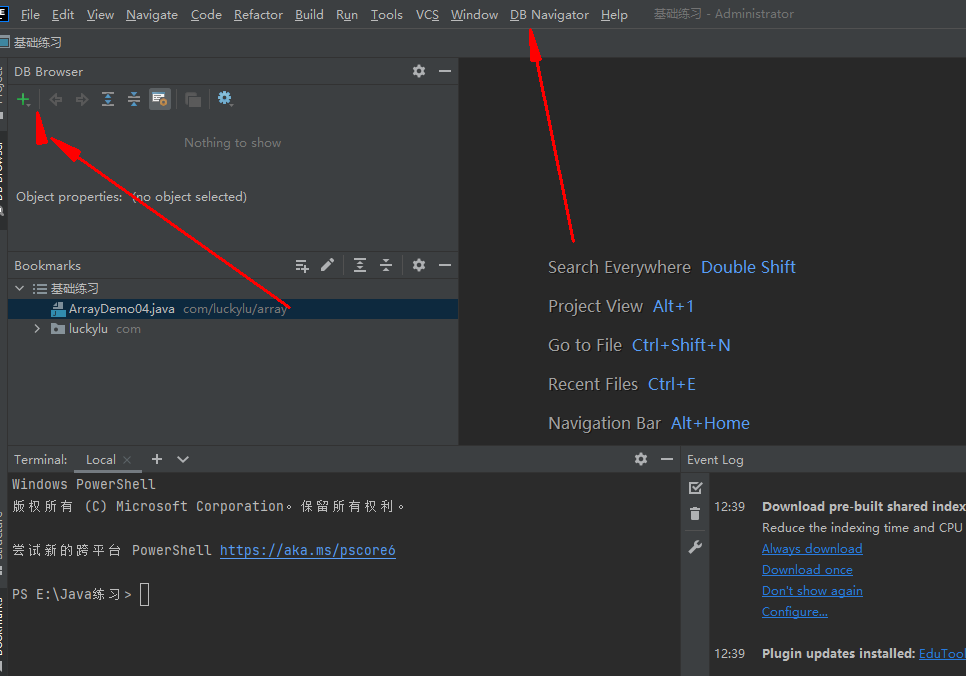Hide the Terminal panel with minimize dash
The width and height of the screenshot is (966, 676).
[x=667, y=459]
